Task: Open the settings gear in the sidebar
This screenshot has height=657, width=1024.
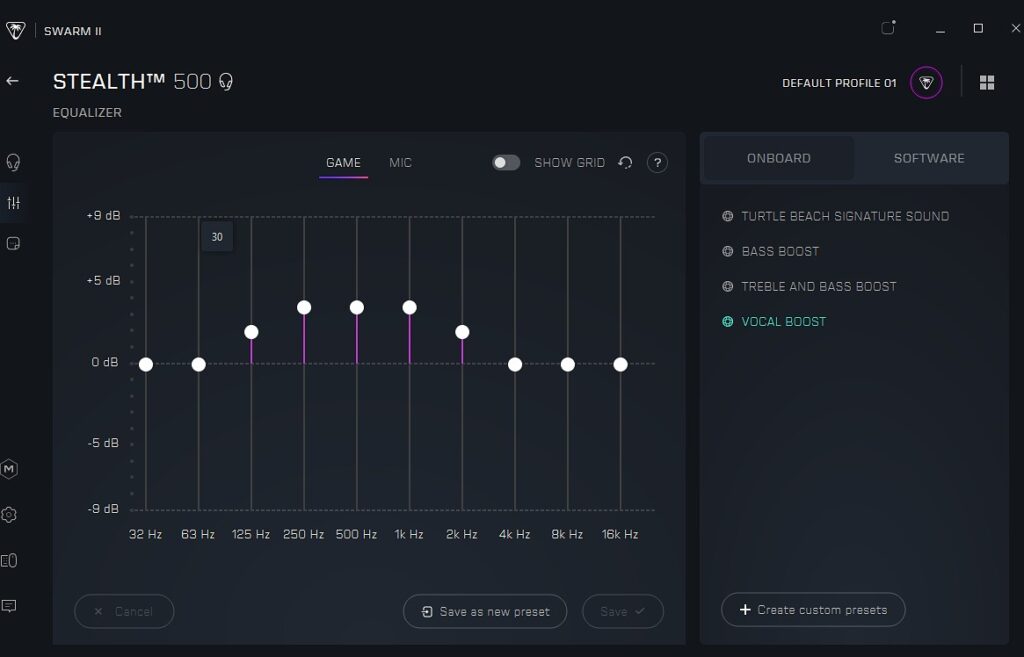Action: [10, 515]
